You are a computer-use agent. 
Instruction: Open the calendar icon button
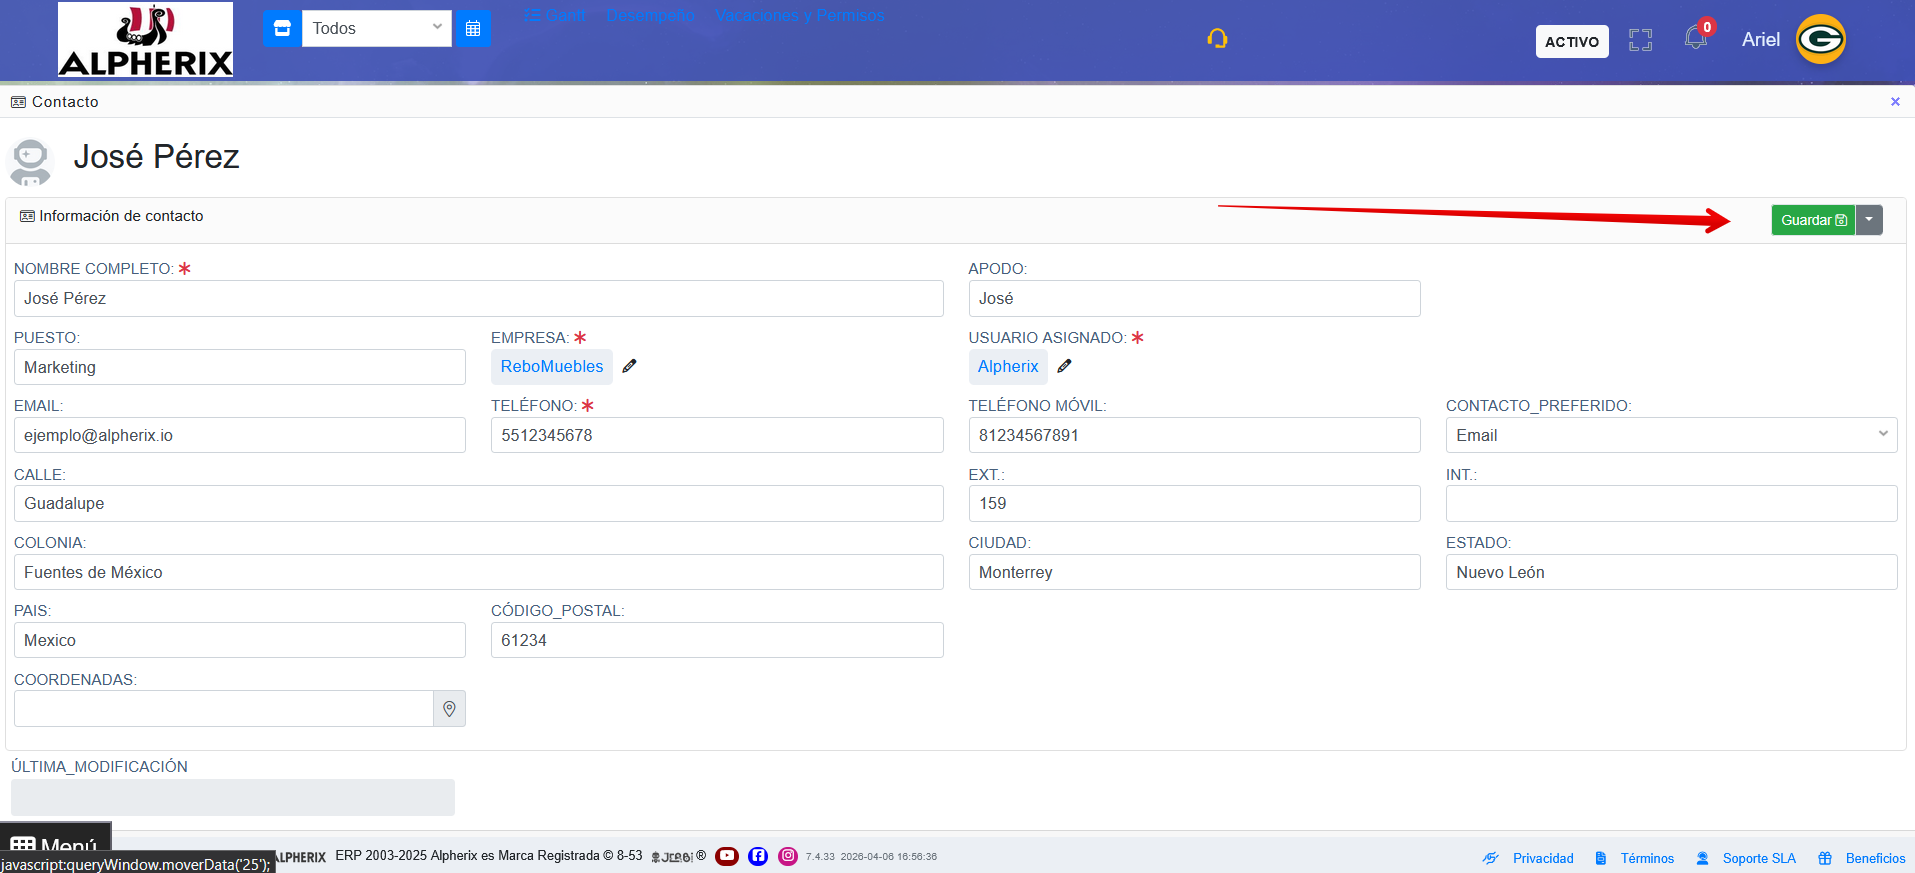[x=473, y=28]
